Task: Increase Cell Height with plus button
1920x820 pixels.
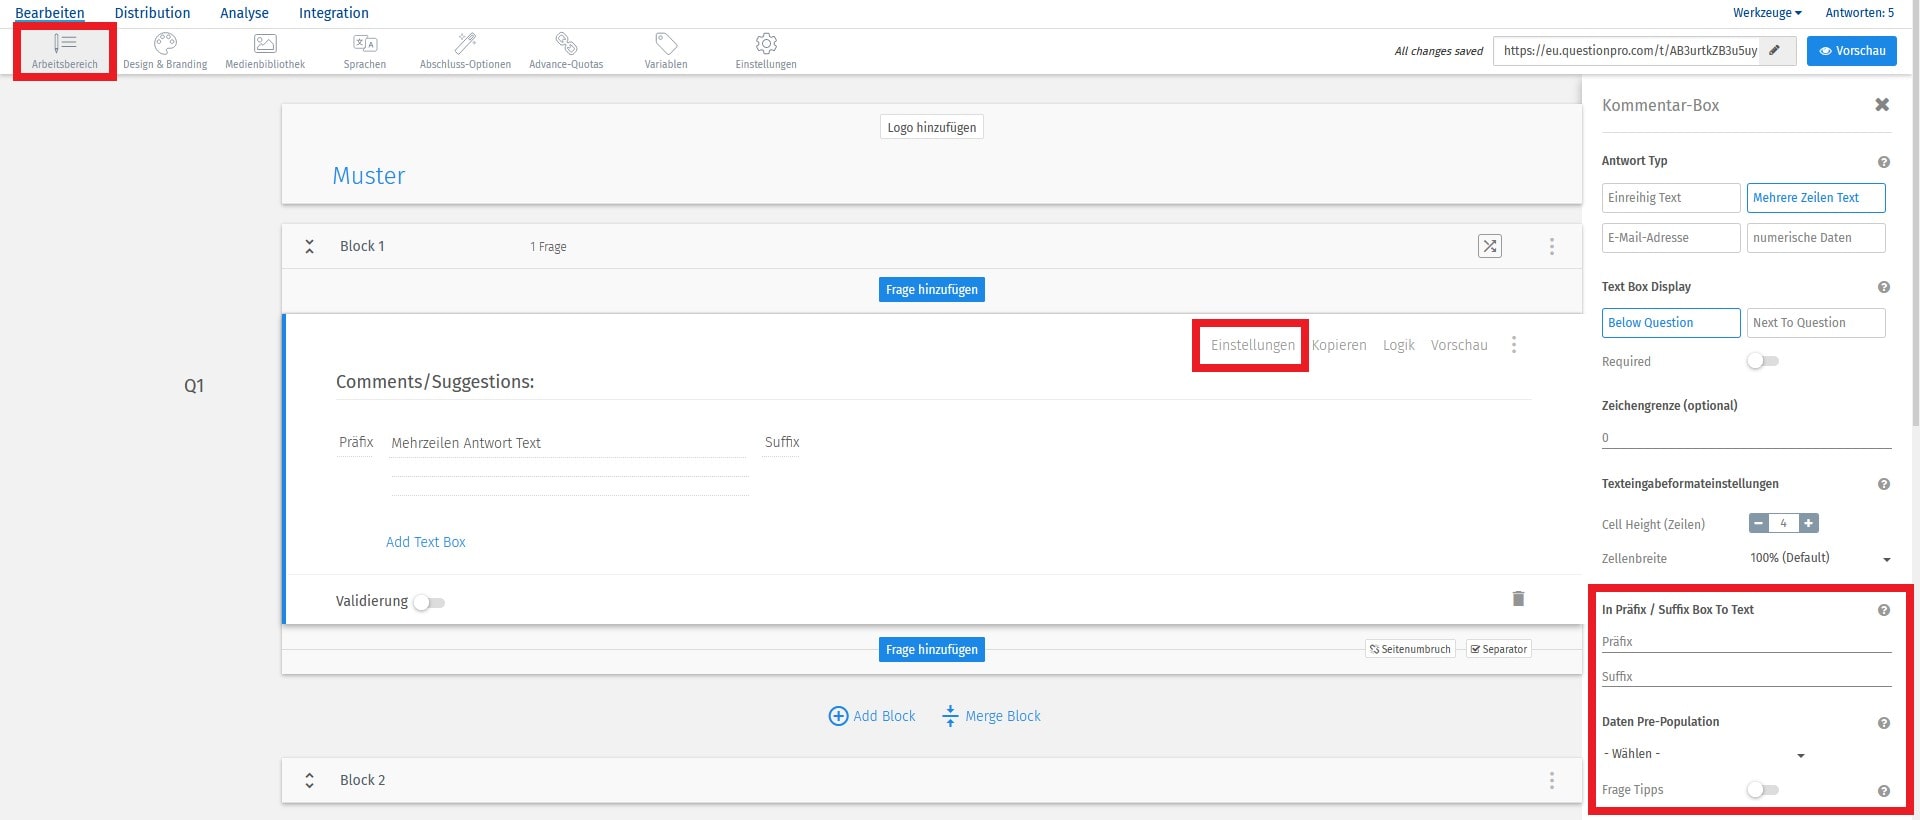Action: click(1808, 523)
